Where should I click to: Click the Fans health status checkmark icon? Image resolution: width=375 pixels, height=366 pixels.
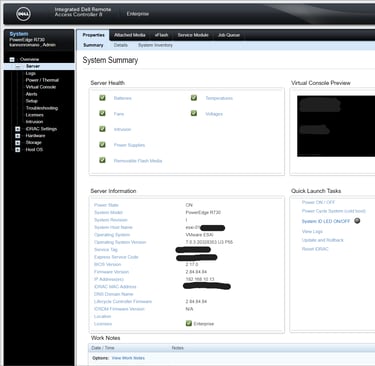102,113
